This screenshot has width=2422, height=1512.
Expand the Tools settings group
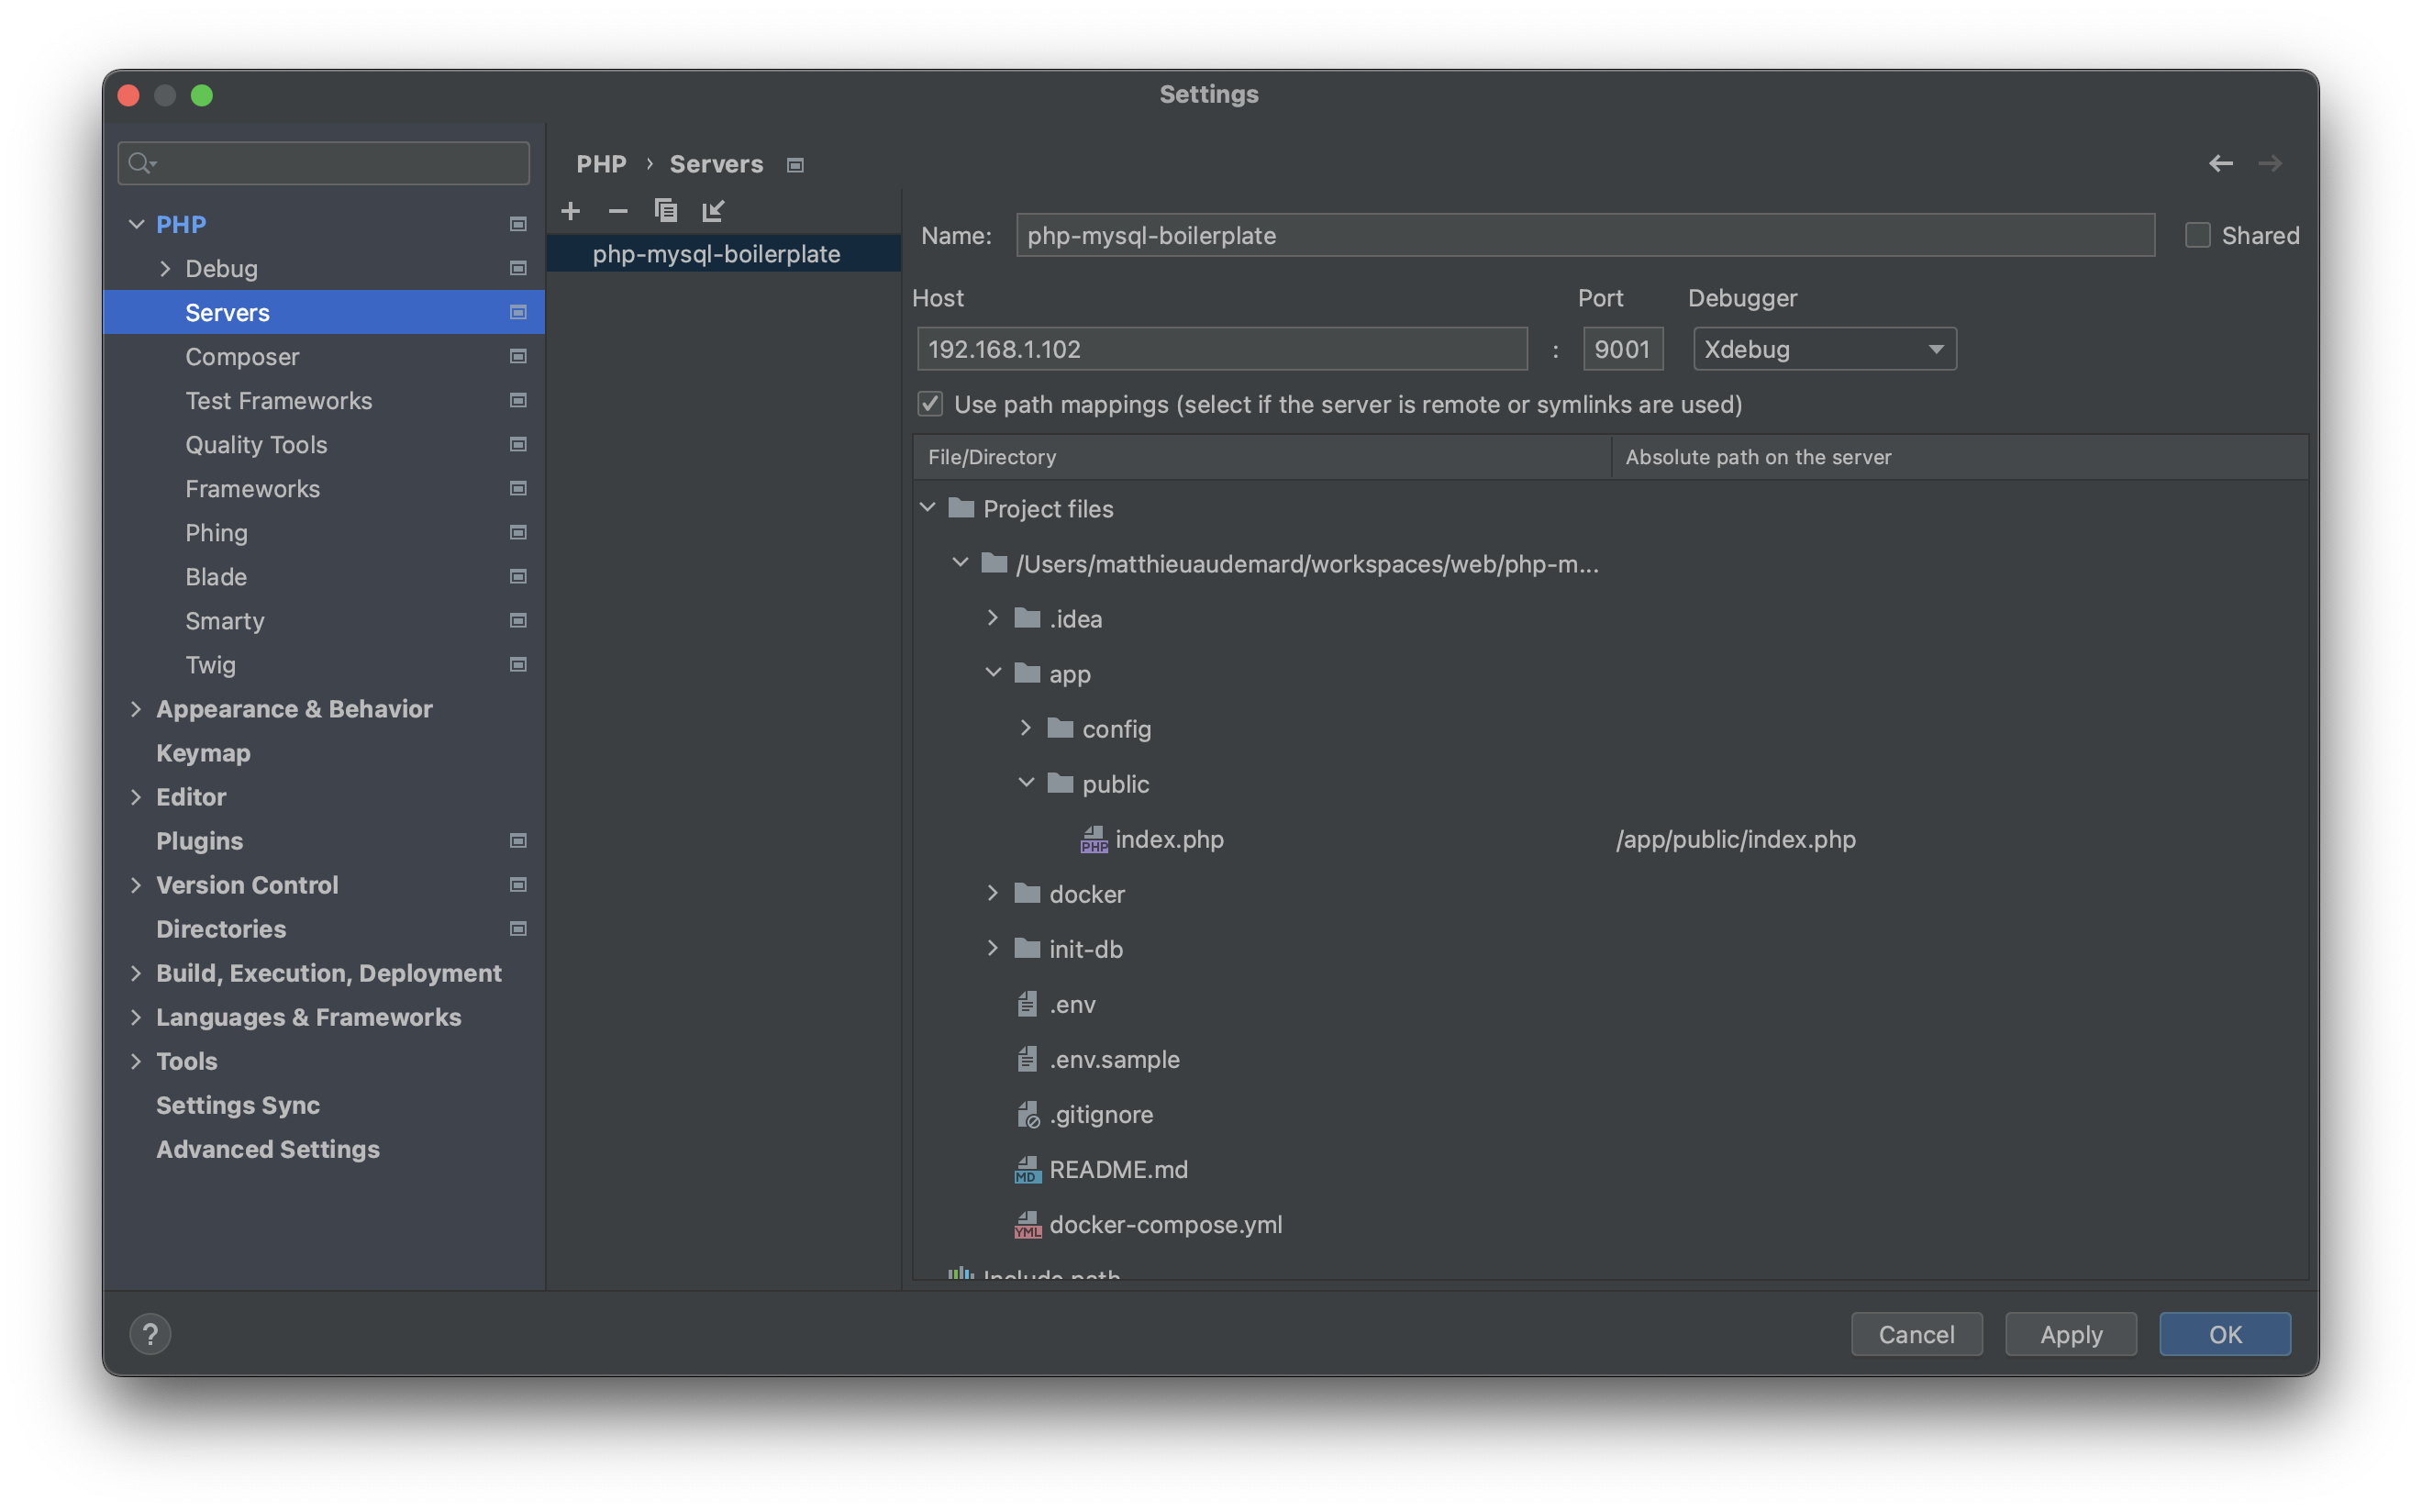point(137,1060)
